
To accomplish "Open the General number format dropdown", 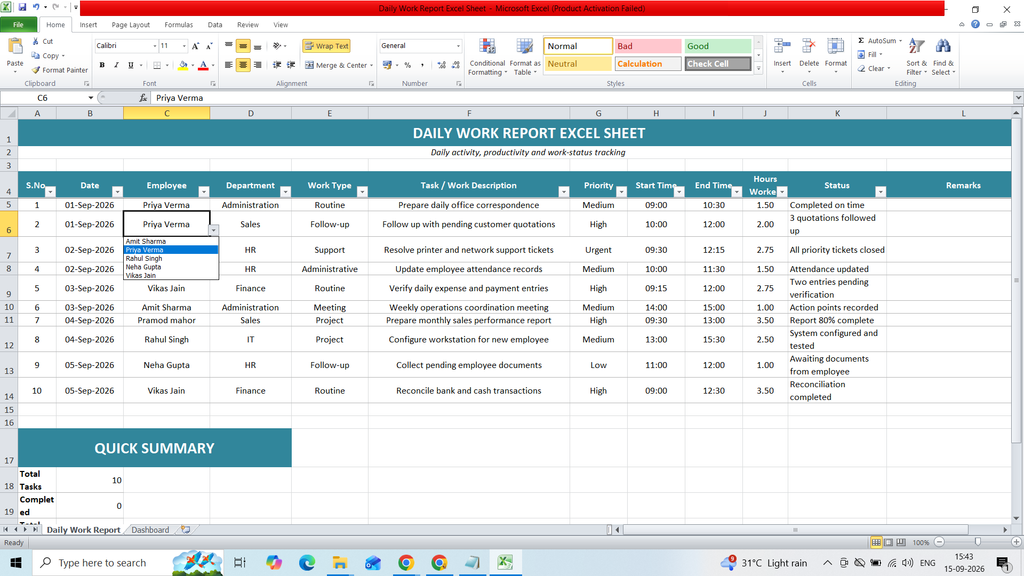I will pyautogui.click(x=458, y=46).
